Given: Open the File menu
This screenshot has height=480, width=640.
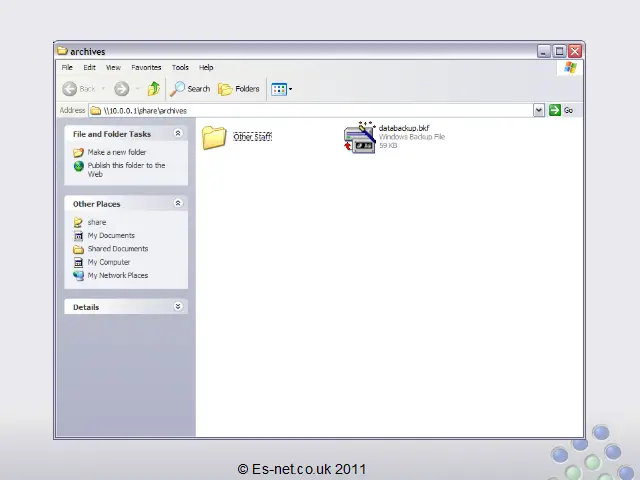Looking at the screenshot, I should [67, 67].
